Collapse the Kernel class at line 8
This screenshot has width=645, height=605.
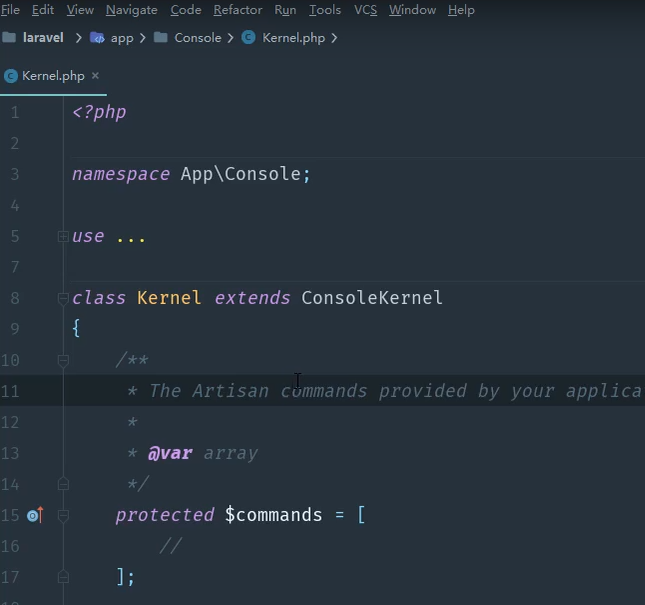coord(63,298)
